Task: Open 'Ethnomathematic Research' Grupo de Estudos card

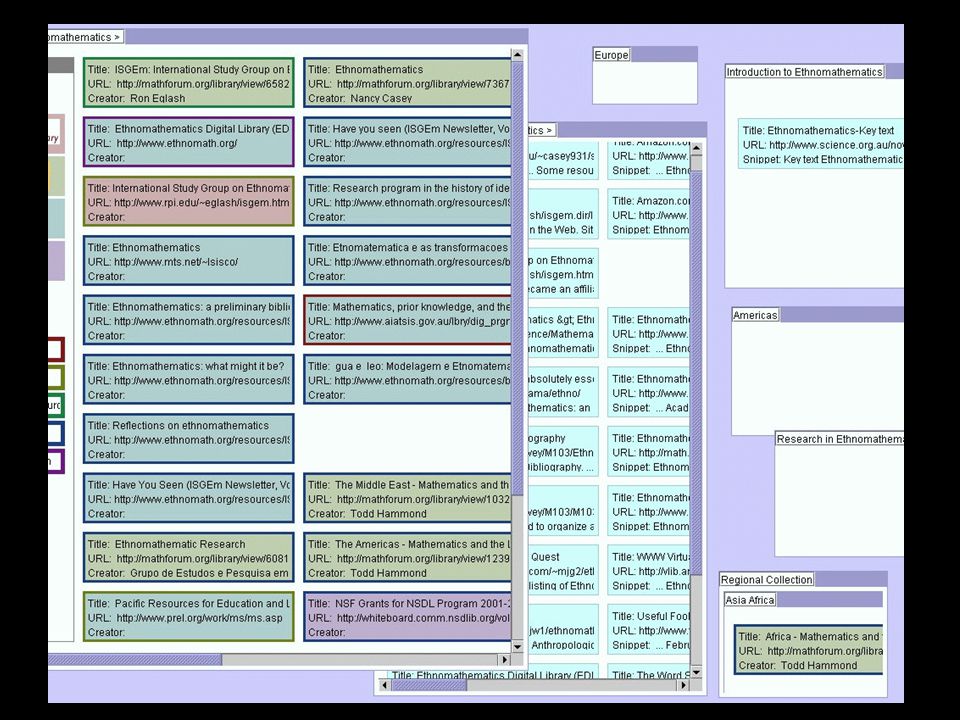Action: pos(189,558)
